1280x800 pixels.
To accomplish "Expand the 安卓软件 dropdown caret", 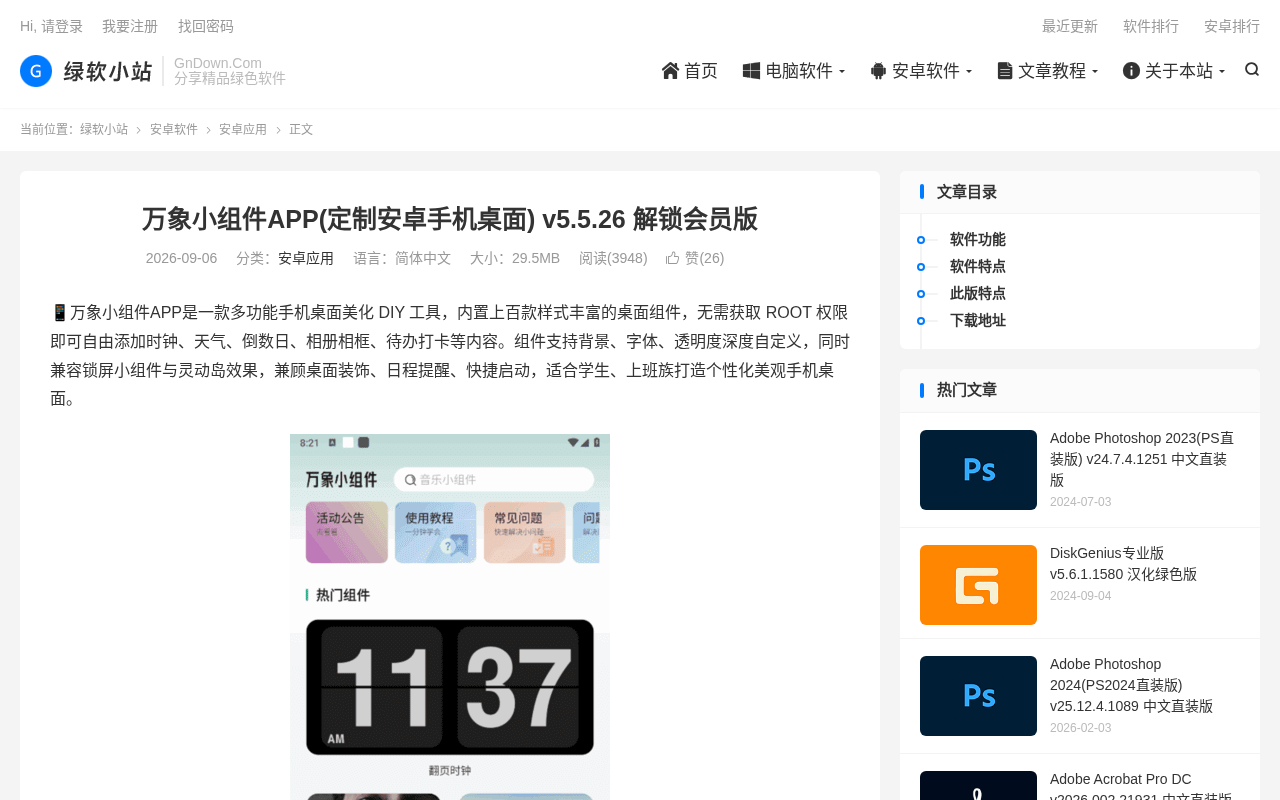I will pos(969,71).
